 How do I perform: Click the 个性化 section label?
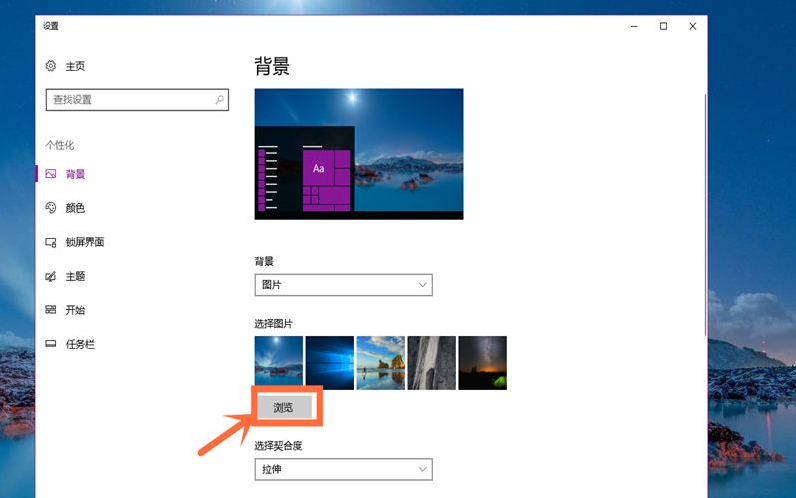click(x=60, y=145)
